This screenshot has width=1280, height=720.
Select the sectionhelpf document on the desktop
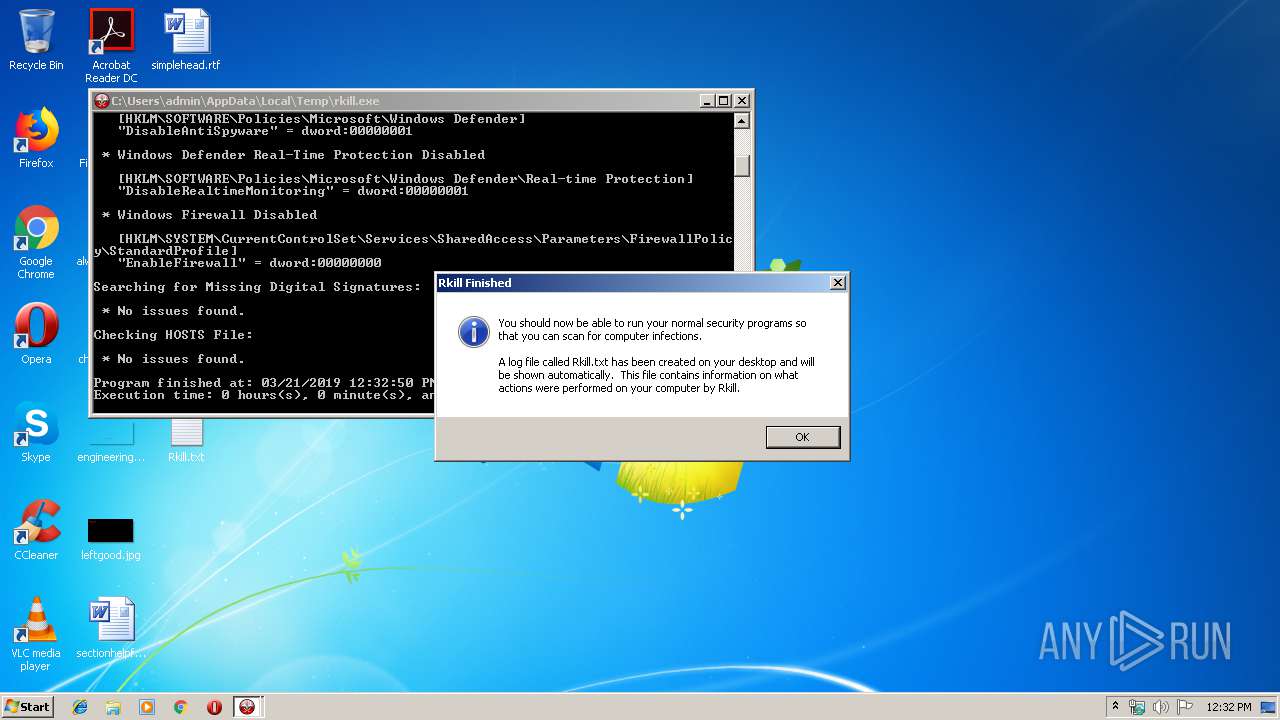tap(111, 628)
